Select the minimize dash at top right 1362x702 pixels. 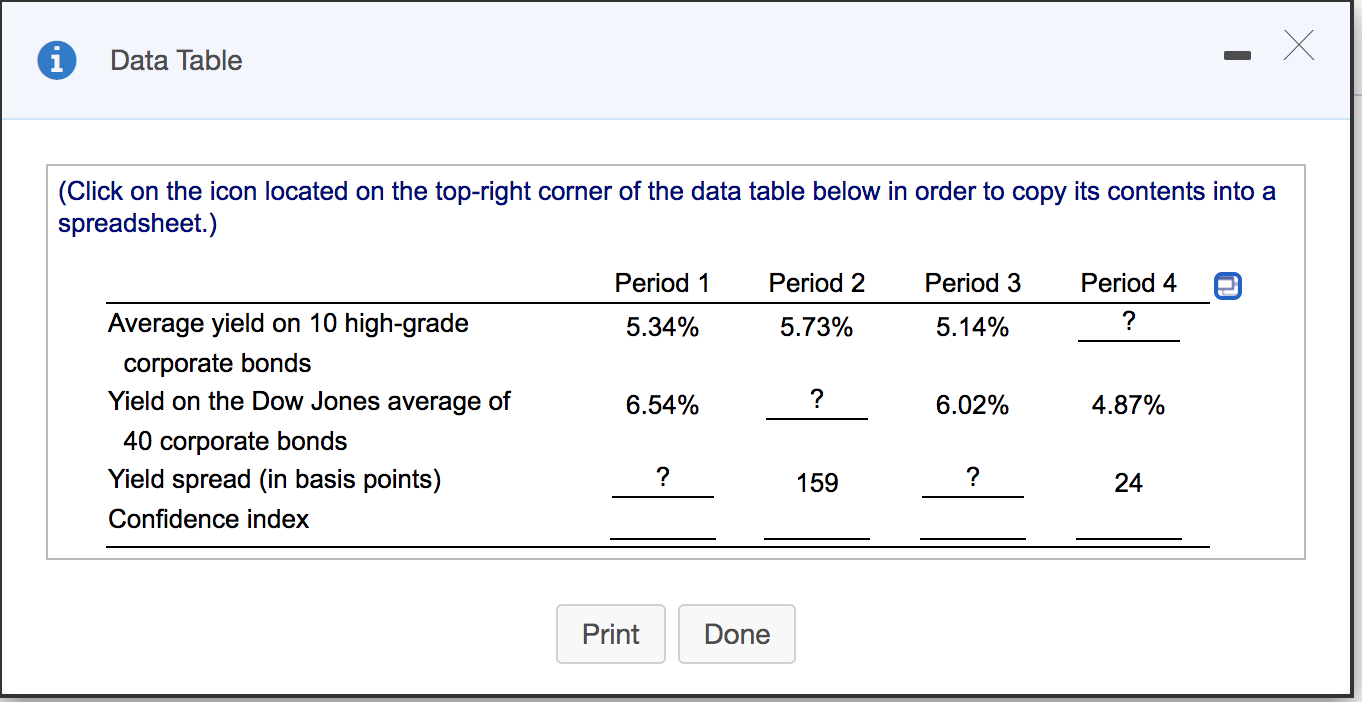click(x=1237, y=55)
